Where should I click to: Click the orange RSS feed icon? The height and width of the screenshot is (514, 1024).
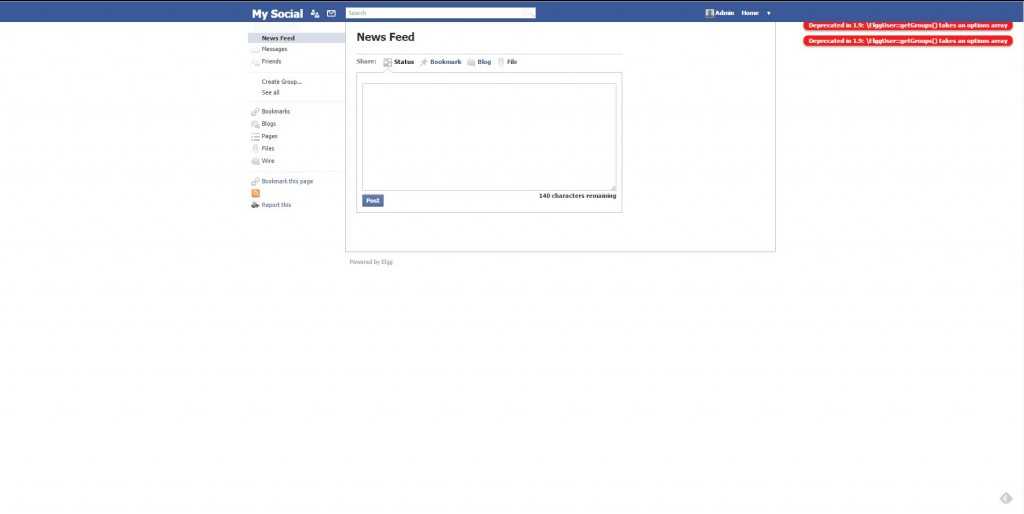point(255,193)
